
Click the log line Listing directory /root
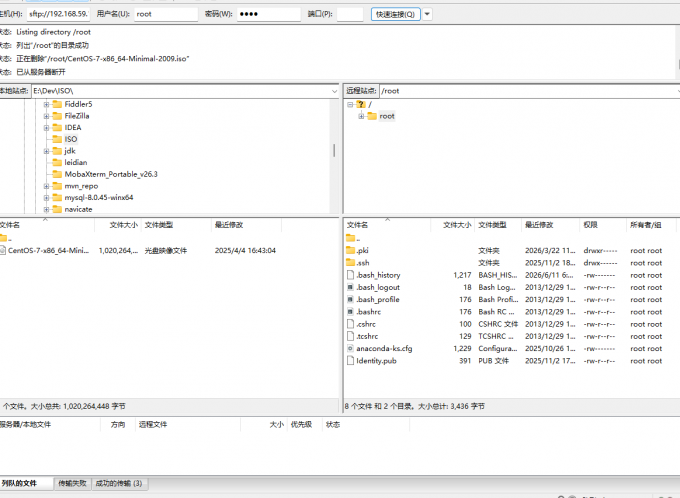tap(53, 32)
